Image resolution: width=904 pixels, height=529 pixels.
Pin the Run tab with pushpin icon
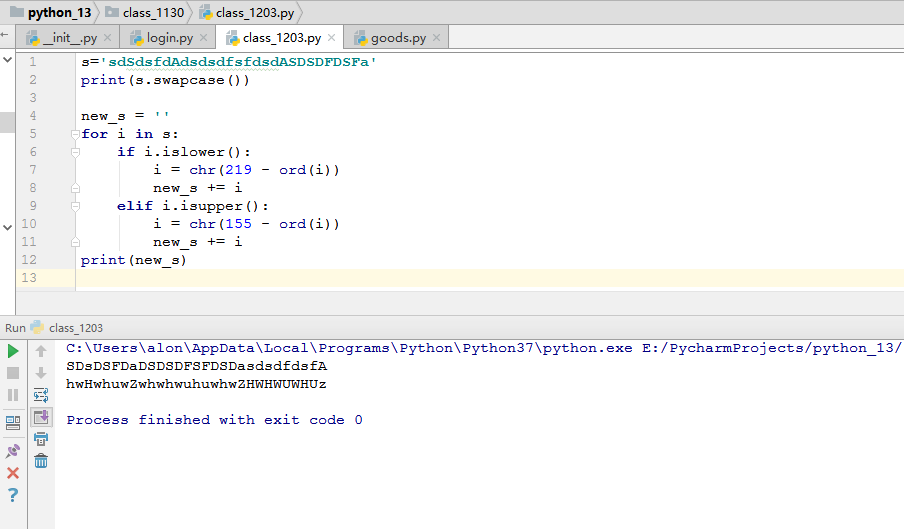(x=13, y=450)
